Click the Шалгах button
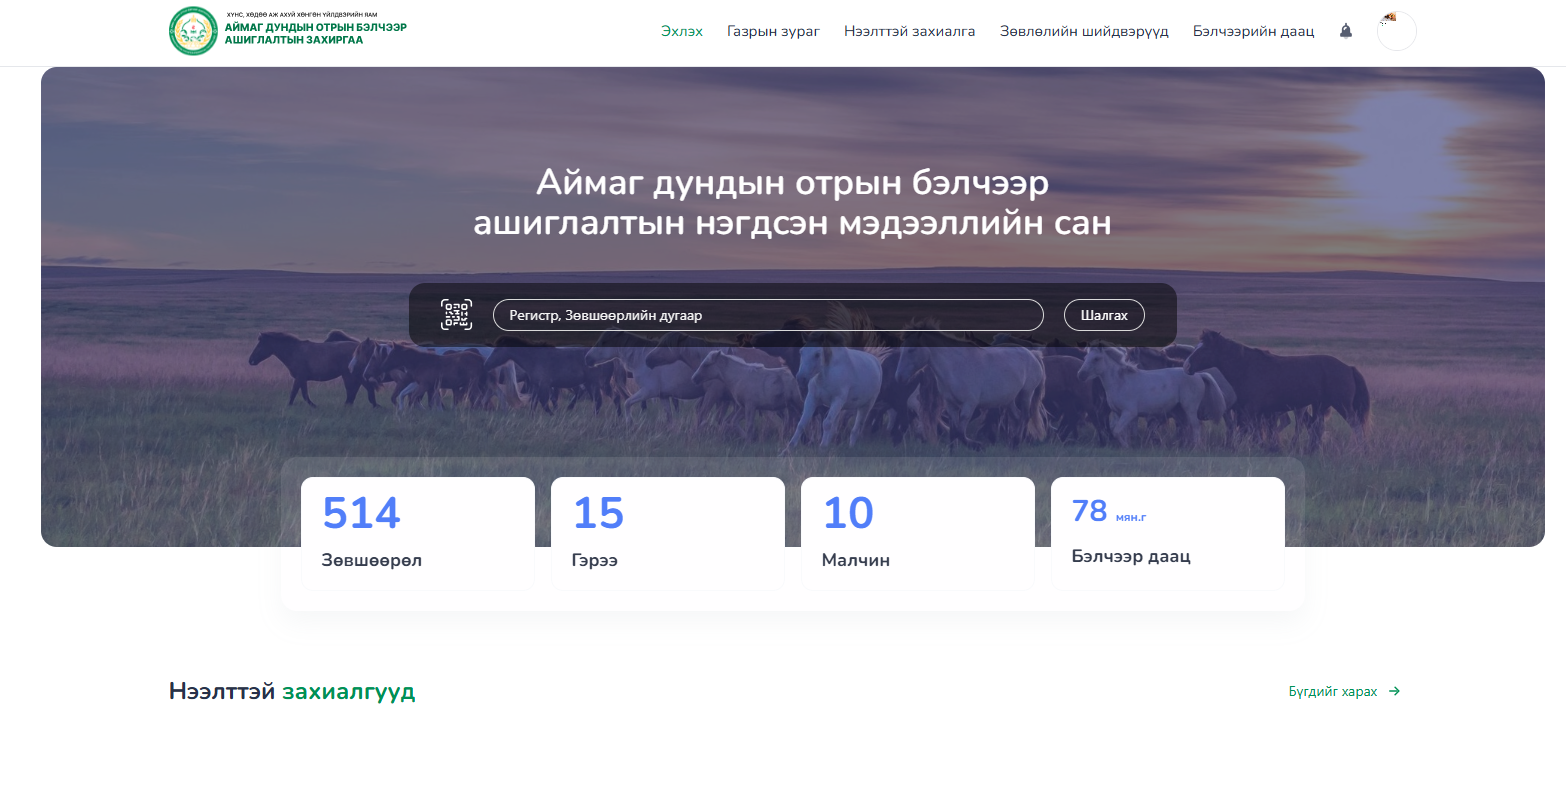1566x808 pixels. (x=1104, y=314)
